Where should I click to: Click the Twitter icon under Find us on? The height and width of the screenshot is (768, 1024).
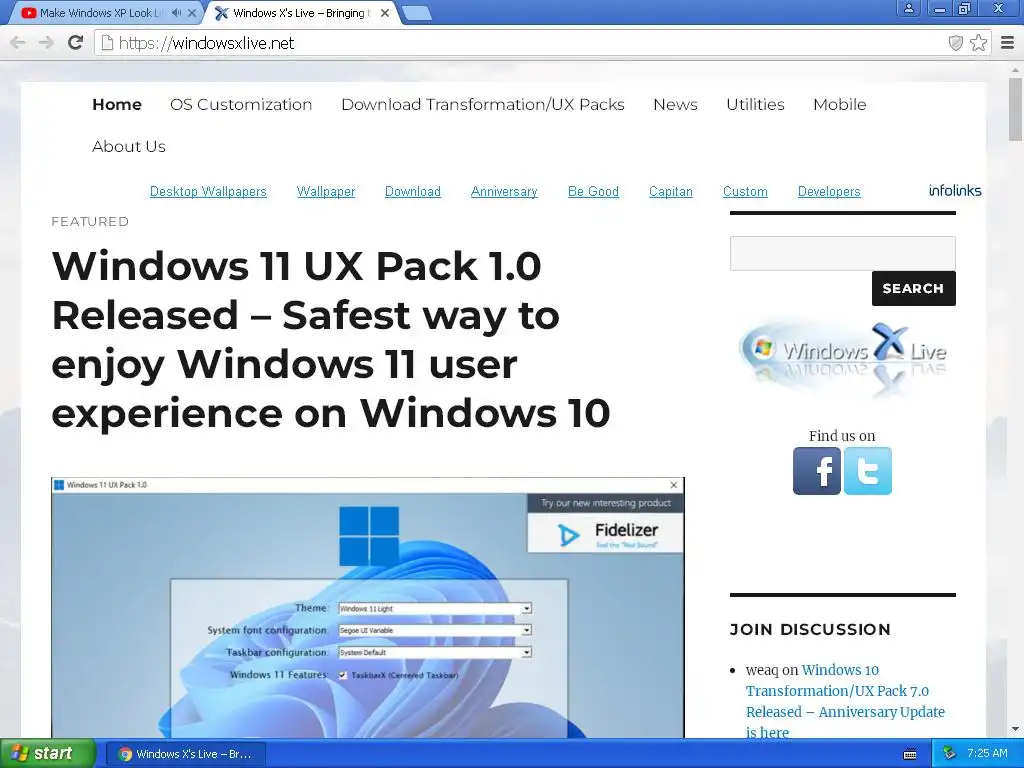[x=868, y=471]
